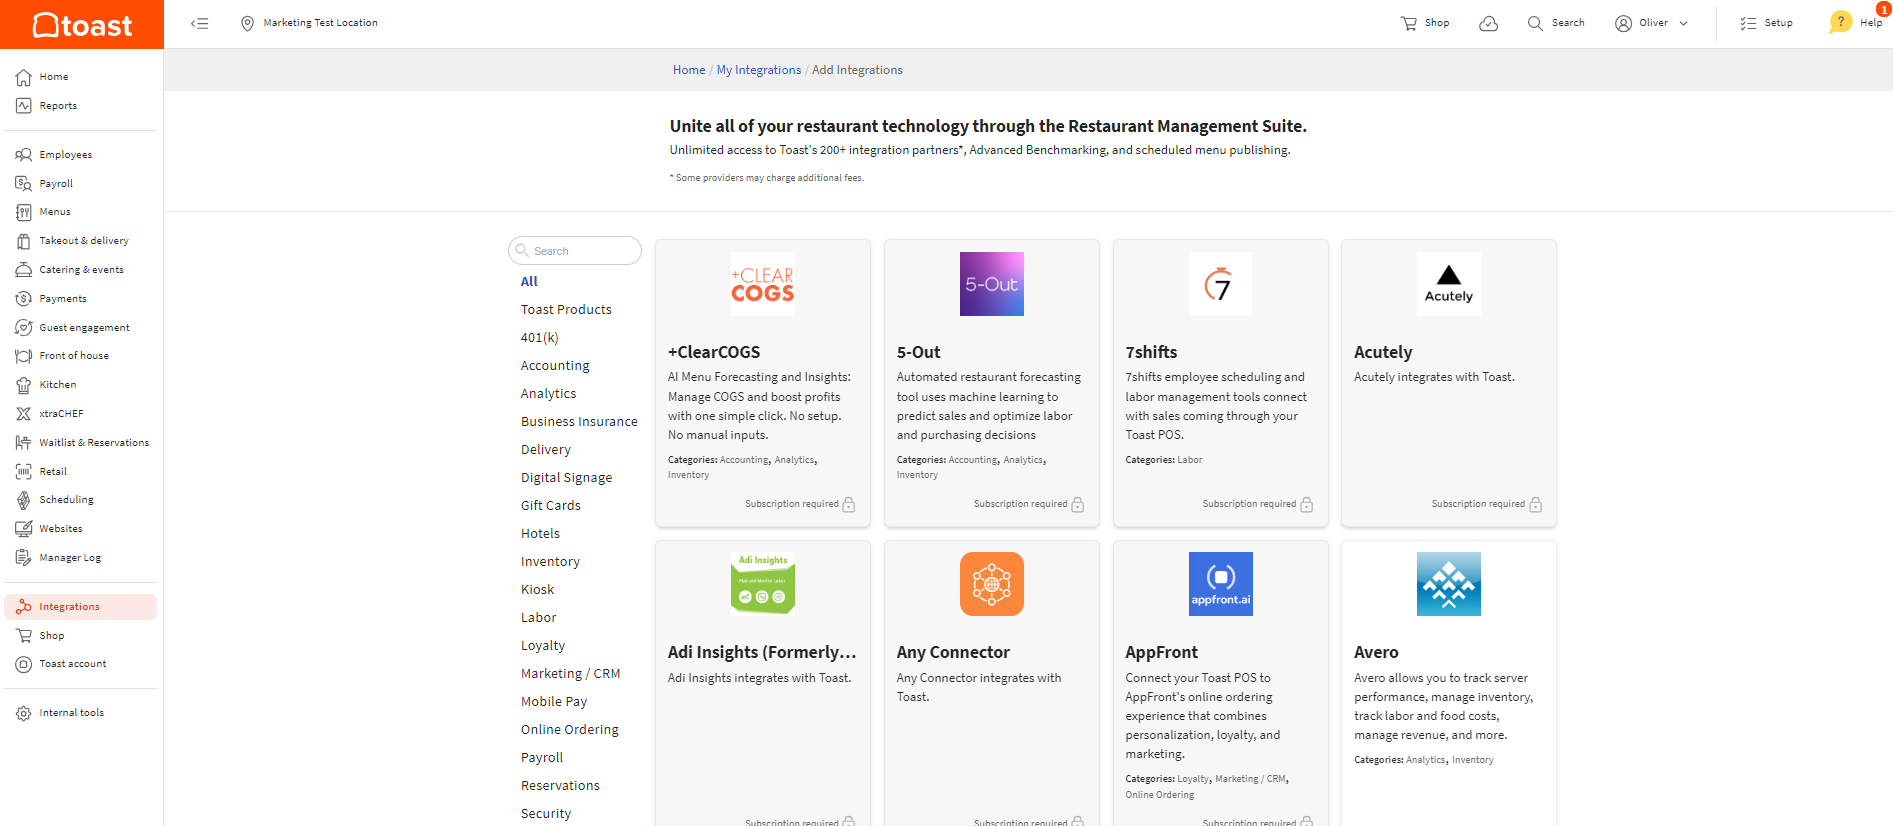Open the AppFront integration logo
This screenshot has width=1893, height=826.
tap(1220, 584)
